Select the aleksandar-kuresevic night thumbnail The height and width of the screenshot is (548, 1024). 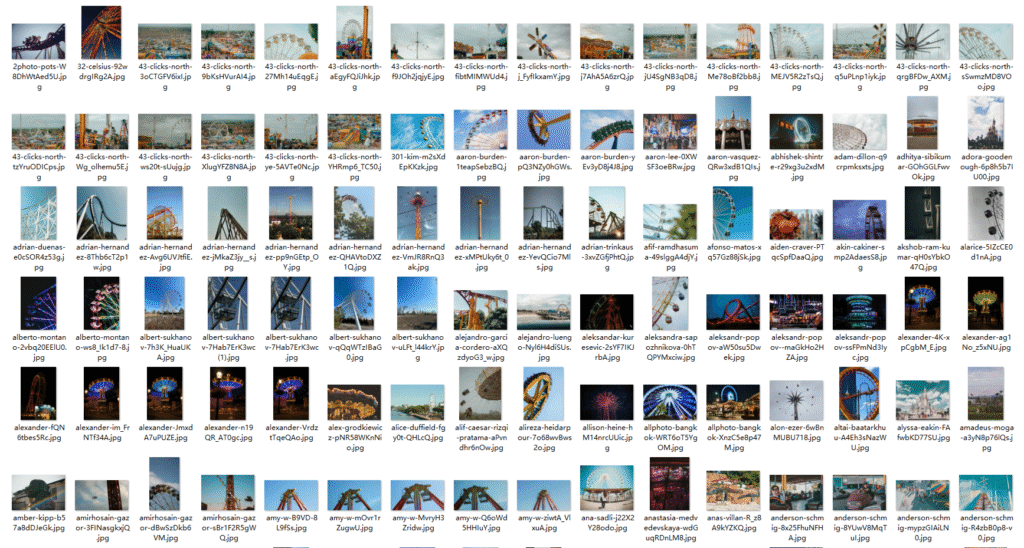pos(607,312)
